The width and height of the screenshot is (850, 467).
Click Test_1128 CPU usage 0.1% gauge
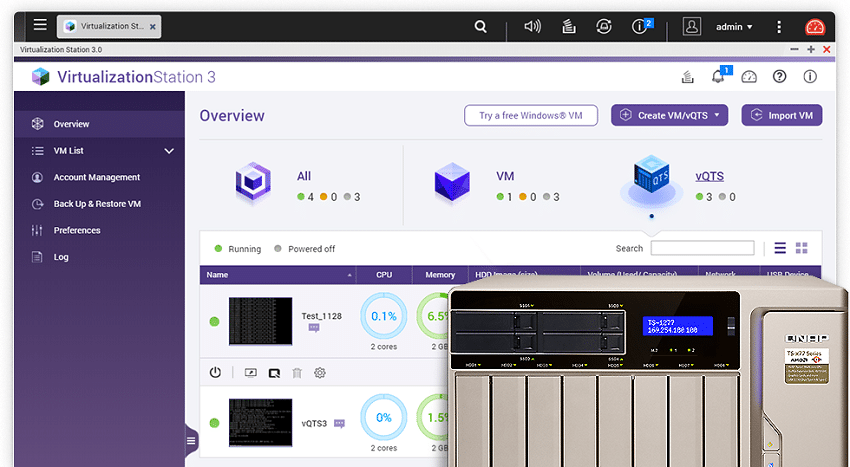(x=384, y=316)
